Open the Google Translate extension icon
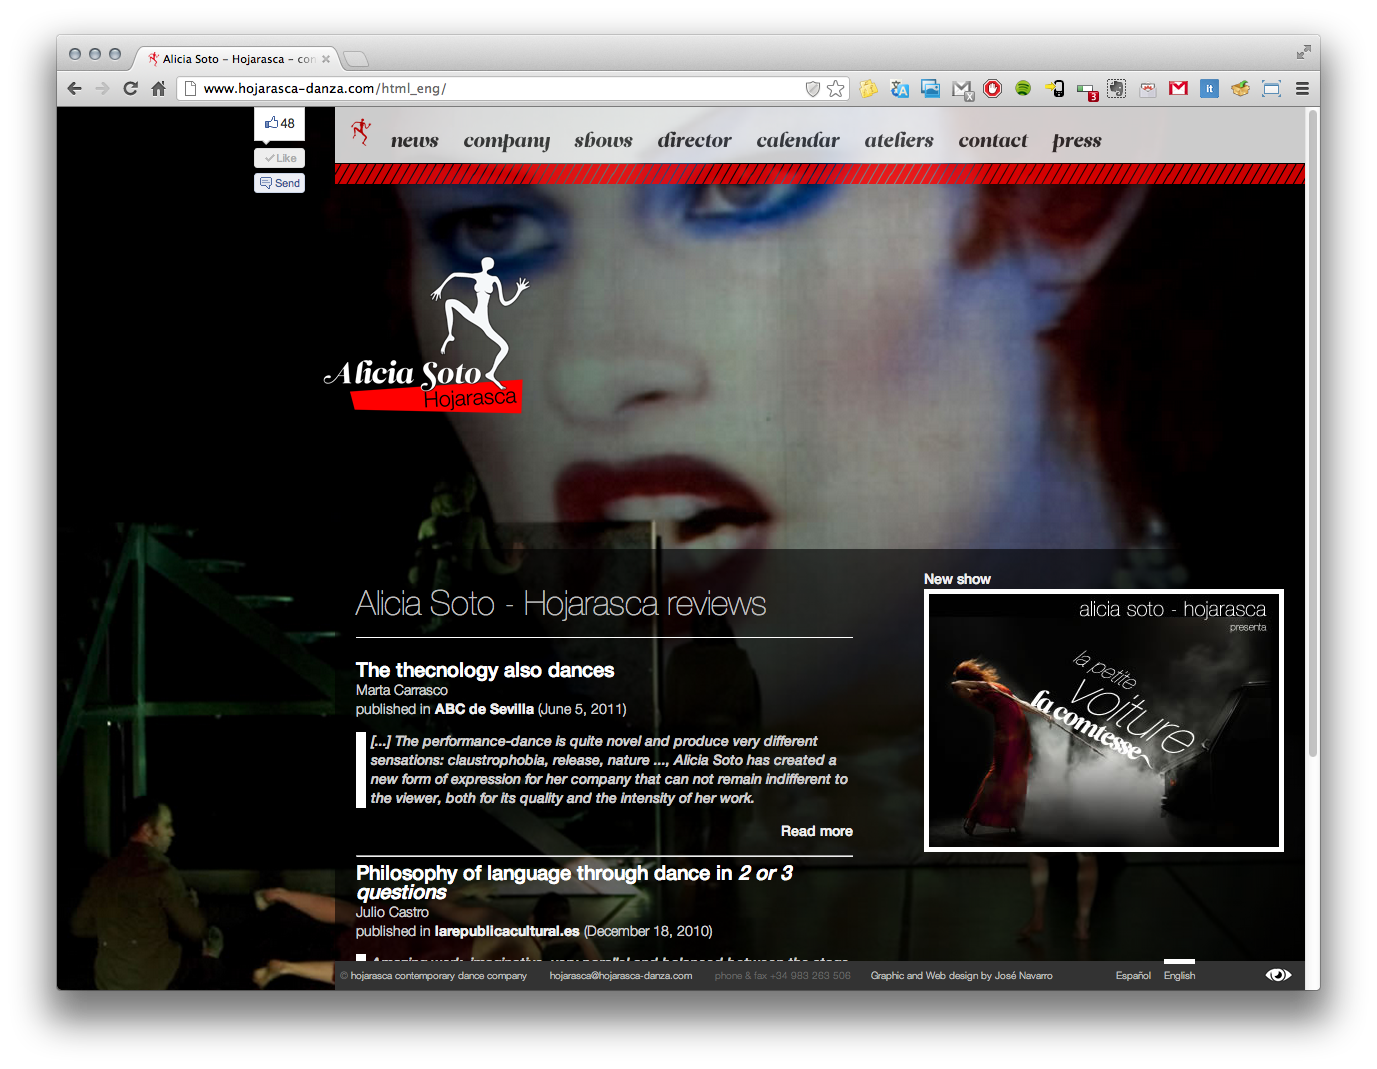The image size is (1377, 1069). (x=900, y=89)
